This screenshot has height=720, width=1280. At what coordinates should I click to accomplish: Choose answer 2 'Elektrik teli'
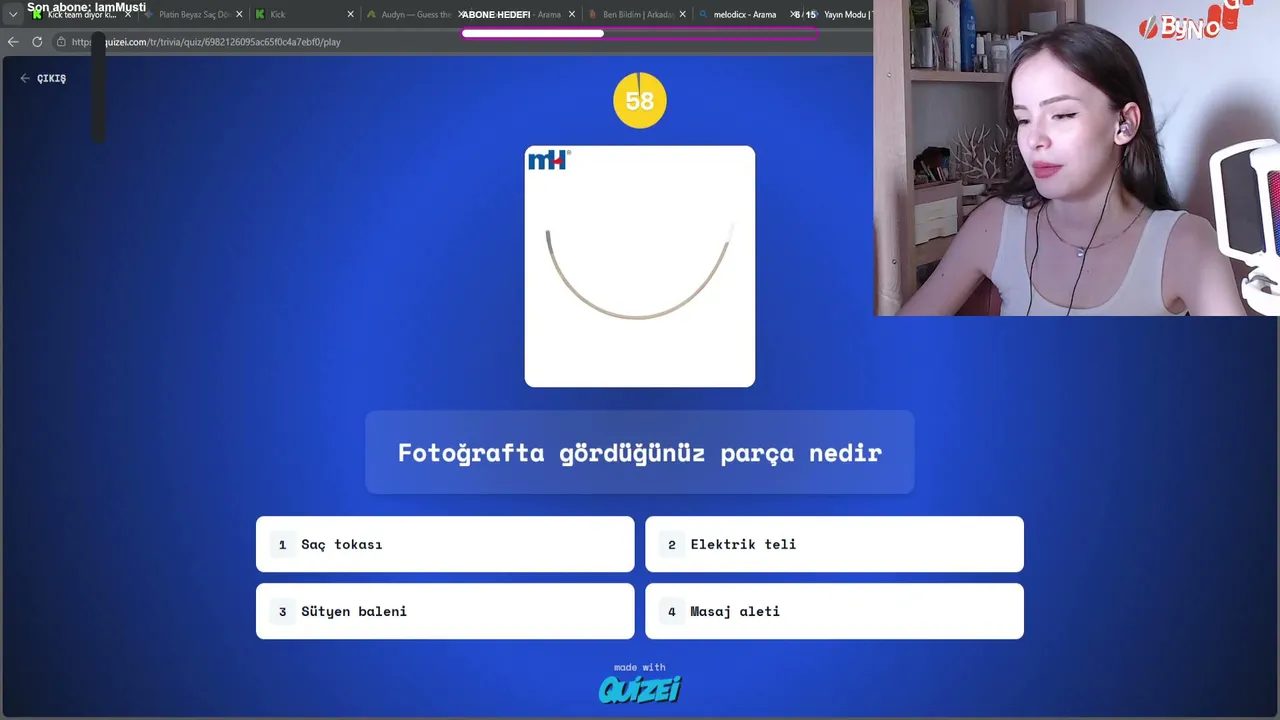tap(834, 544)
